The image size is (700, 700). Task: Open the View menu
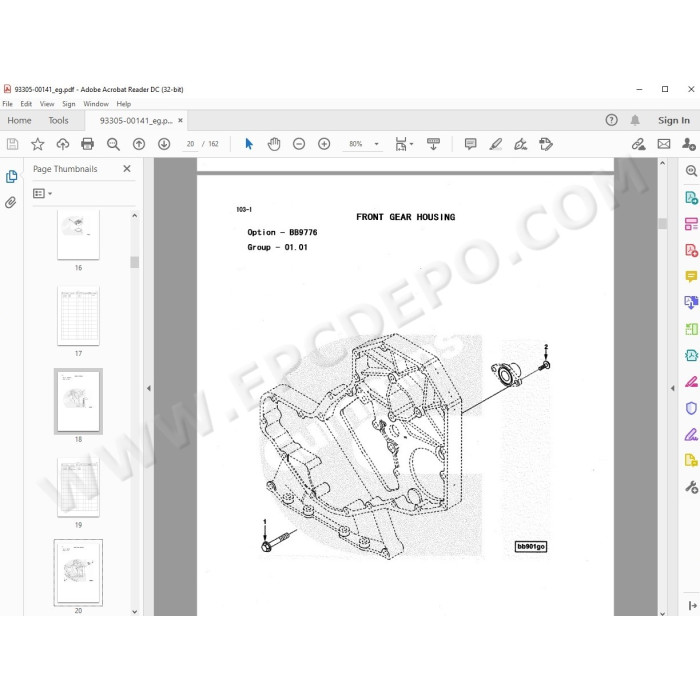(x=47, y=104)
